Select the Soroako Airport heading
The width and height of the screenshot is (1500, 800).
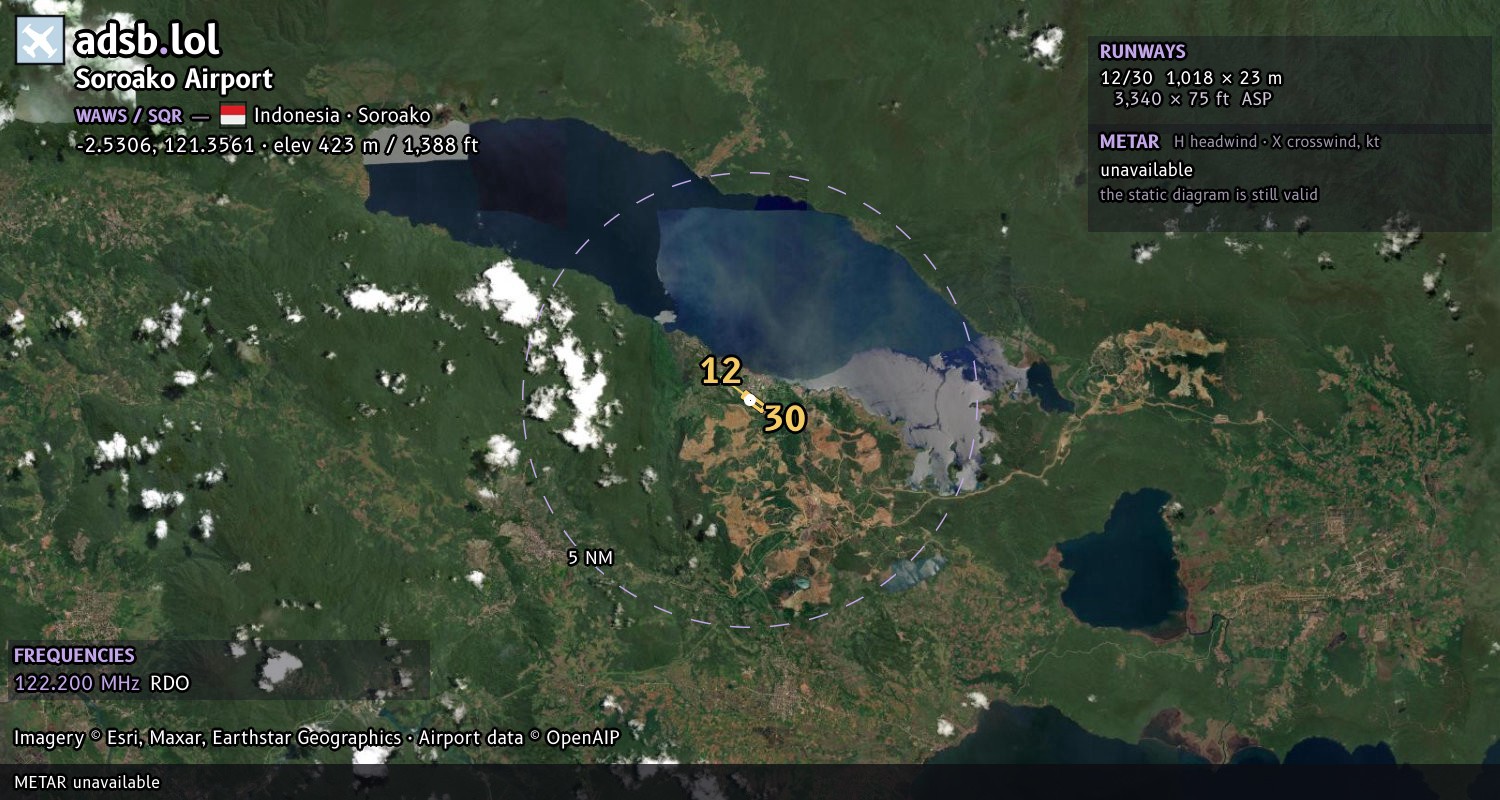click(174, 80)
